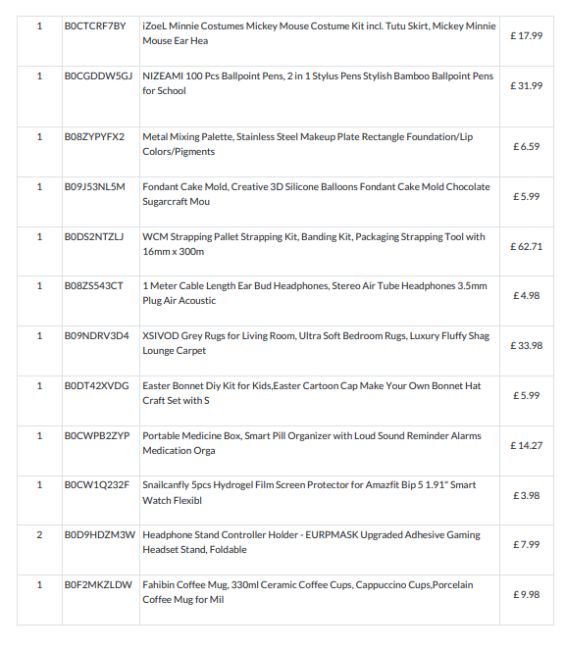Select the £ 33.98 price

(x=526, y=346)
